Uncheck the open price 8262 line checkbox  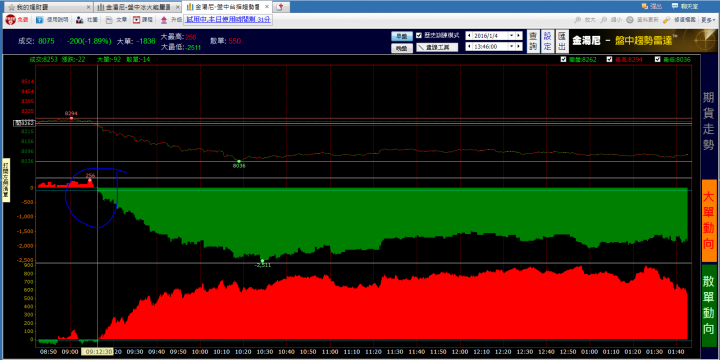point(564,59)
